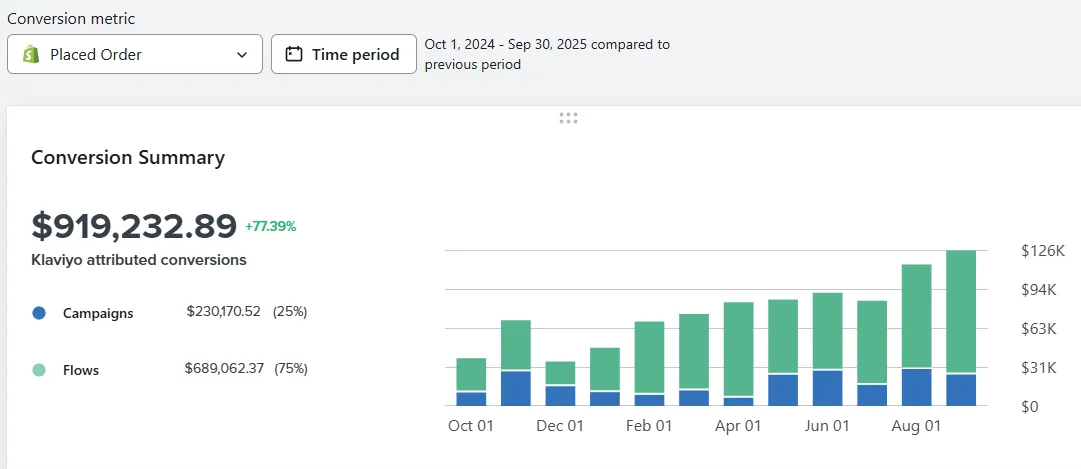The image size is (1081, 469).
Task: Open the Placed Order conversion metric selector
Action: click(x=135, y=54)
